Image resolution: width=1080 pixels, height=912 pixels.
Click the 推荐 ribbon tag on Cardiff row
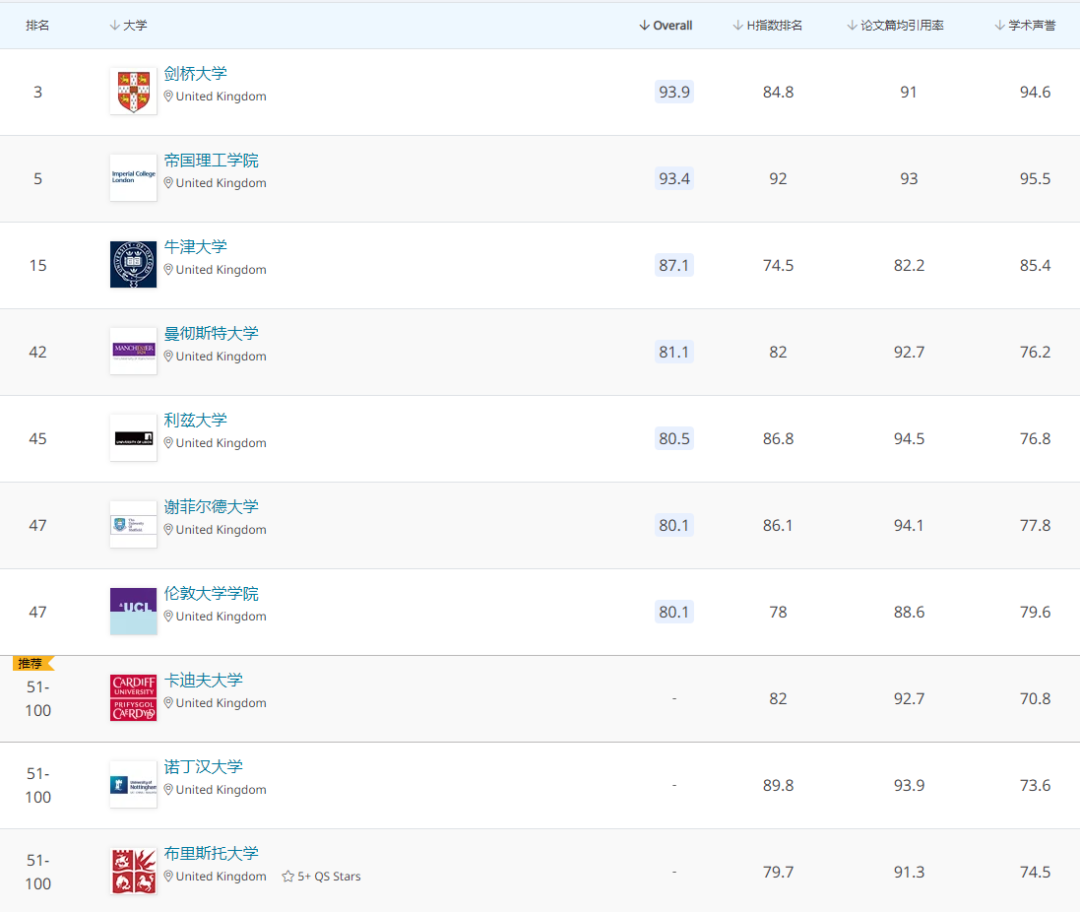(x=32, y=663)
